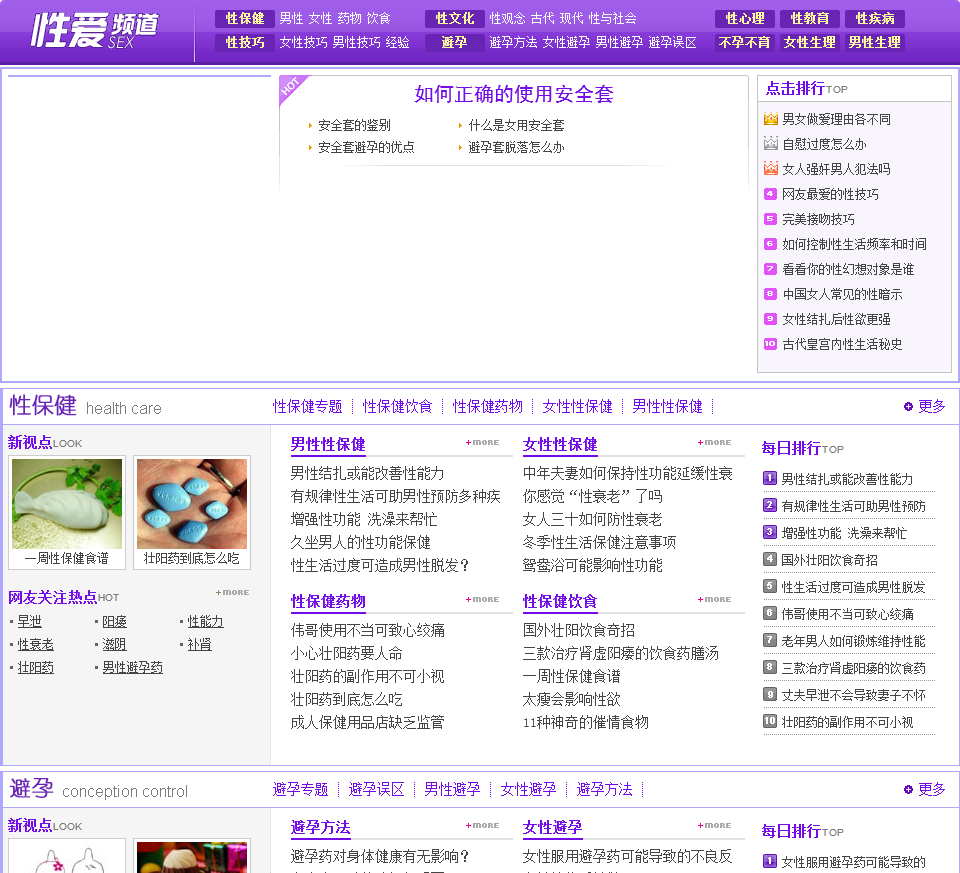Go to 避孕误区 tab in 避孕 section
Screen dimensions: 960x873
pos(376,789)
